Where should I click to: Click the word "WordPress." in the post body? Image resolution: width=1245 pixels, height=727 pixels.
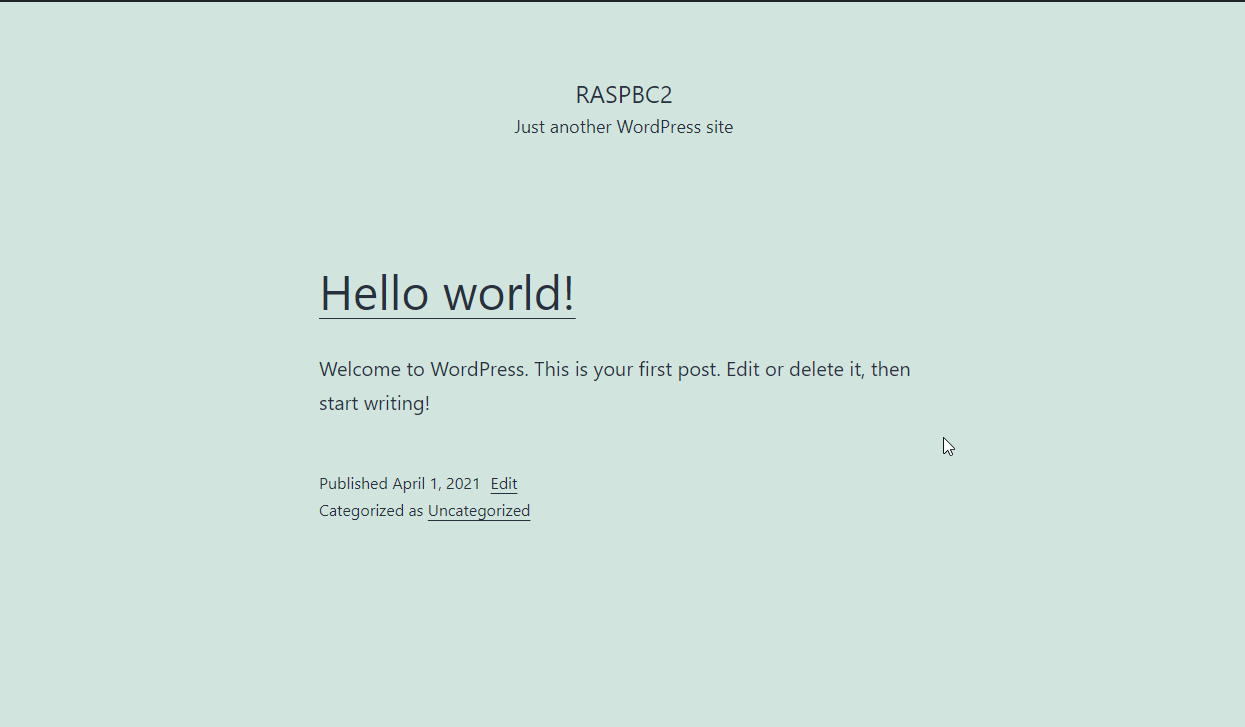click(x=479, y=369)
